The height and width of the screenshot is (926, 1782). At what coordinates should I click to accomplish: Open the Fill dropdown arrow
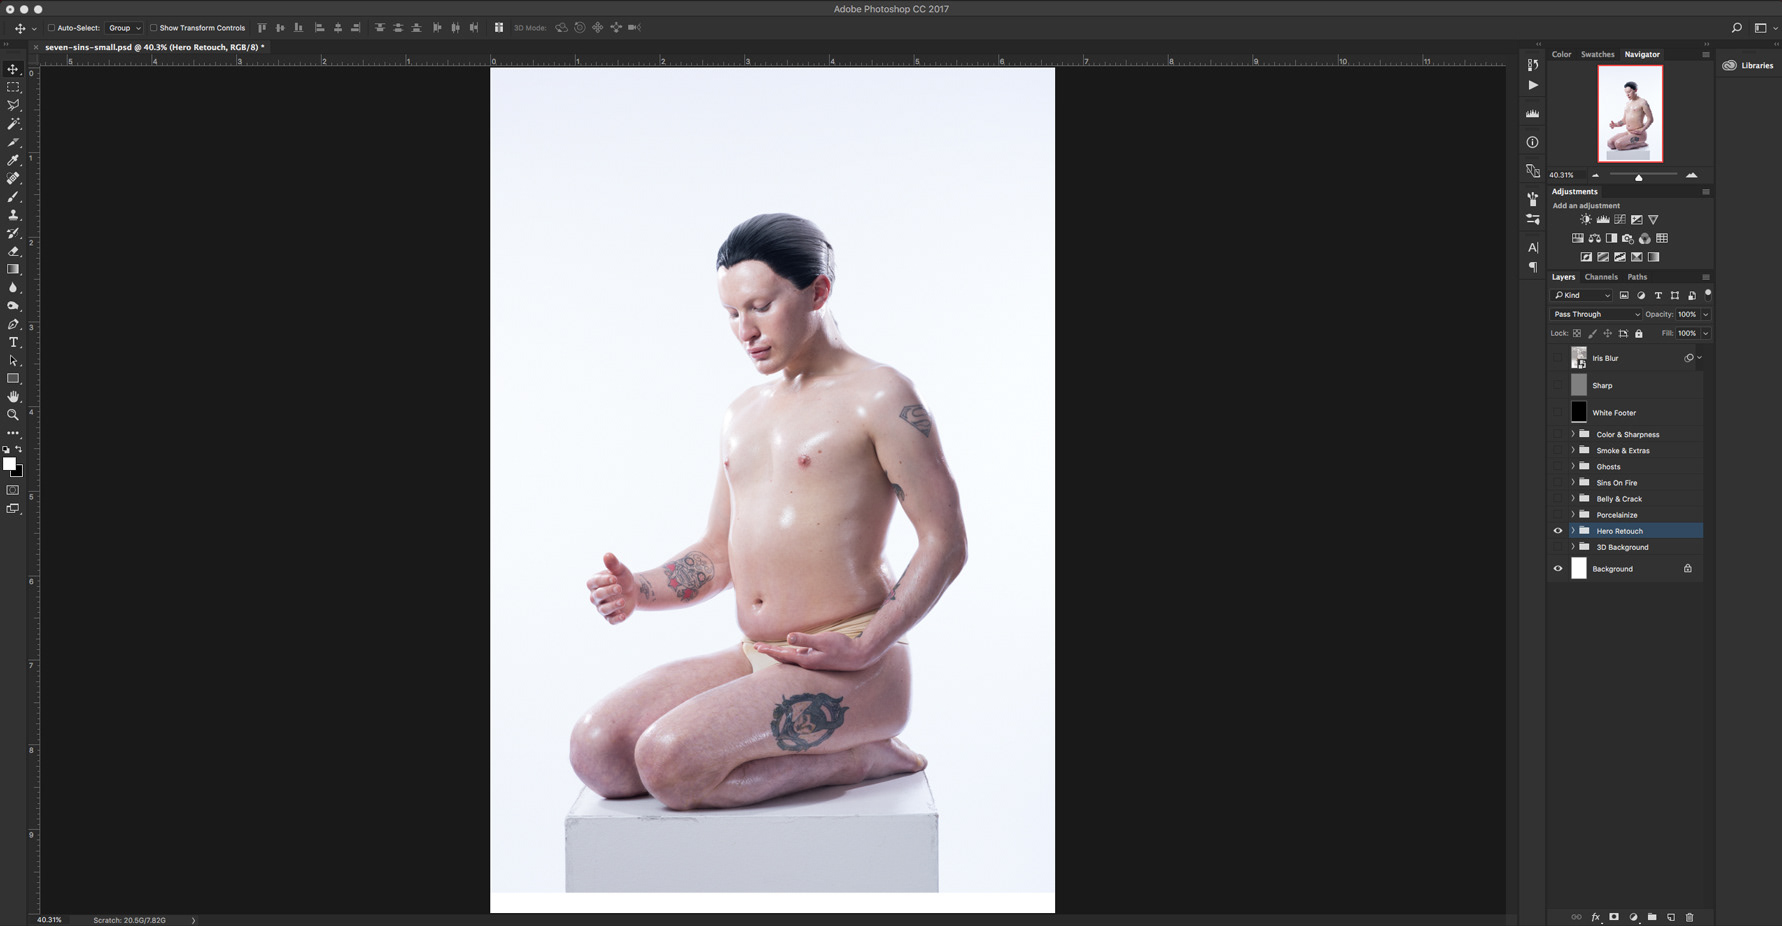coord(1706,333)
